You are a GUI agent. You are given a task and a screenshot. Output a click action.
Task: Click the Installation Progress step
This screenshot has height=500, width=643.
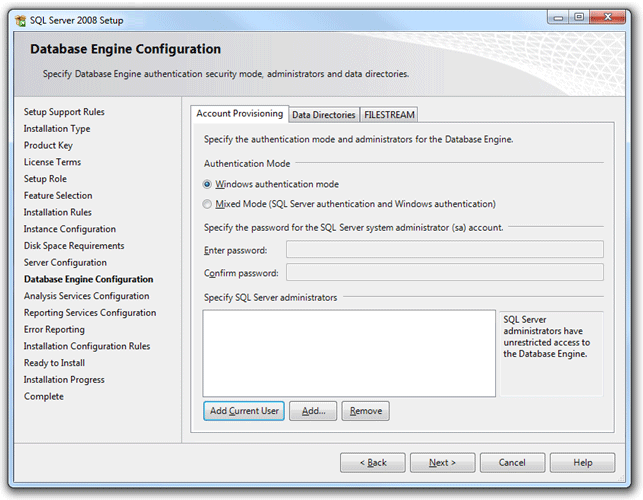64,380
